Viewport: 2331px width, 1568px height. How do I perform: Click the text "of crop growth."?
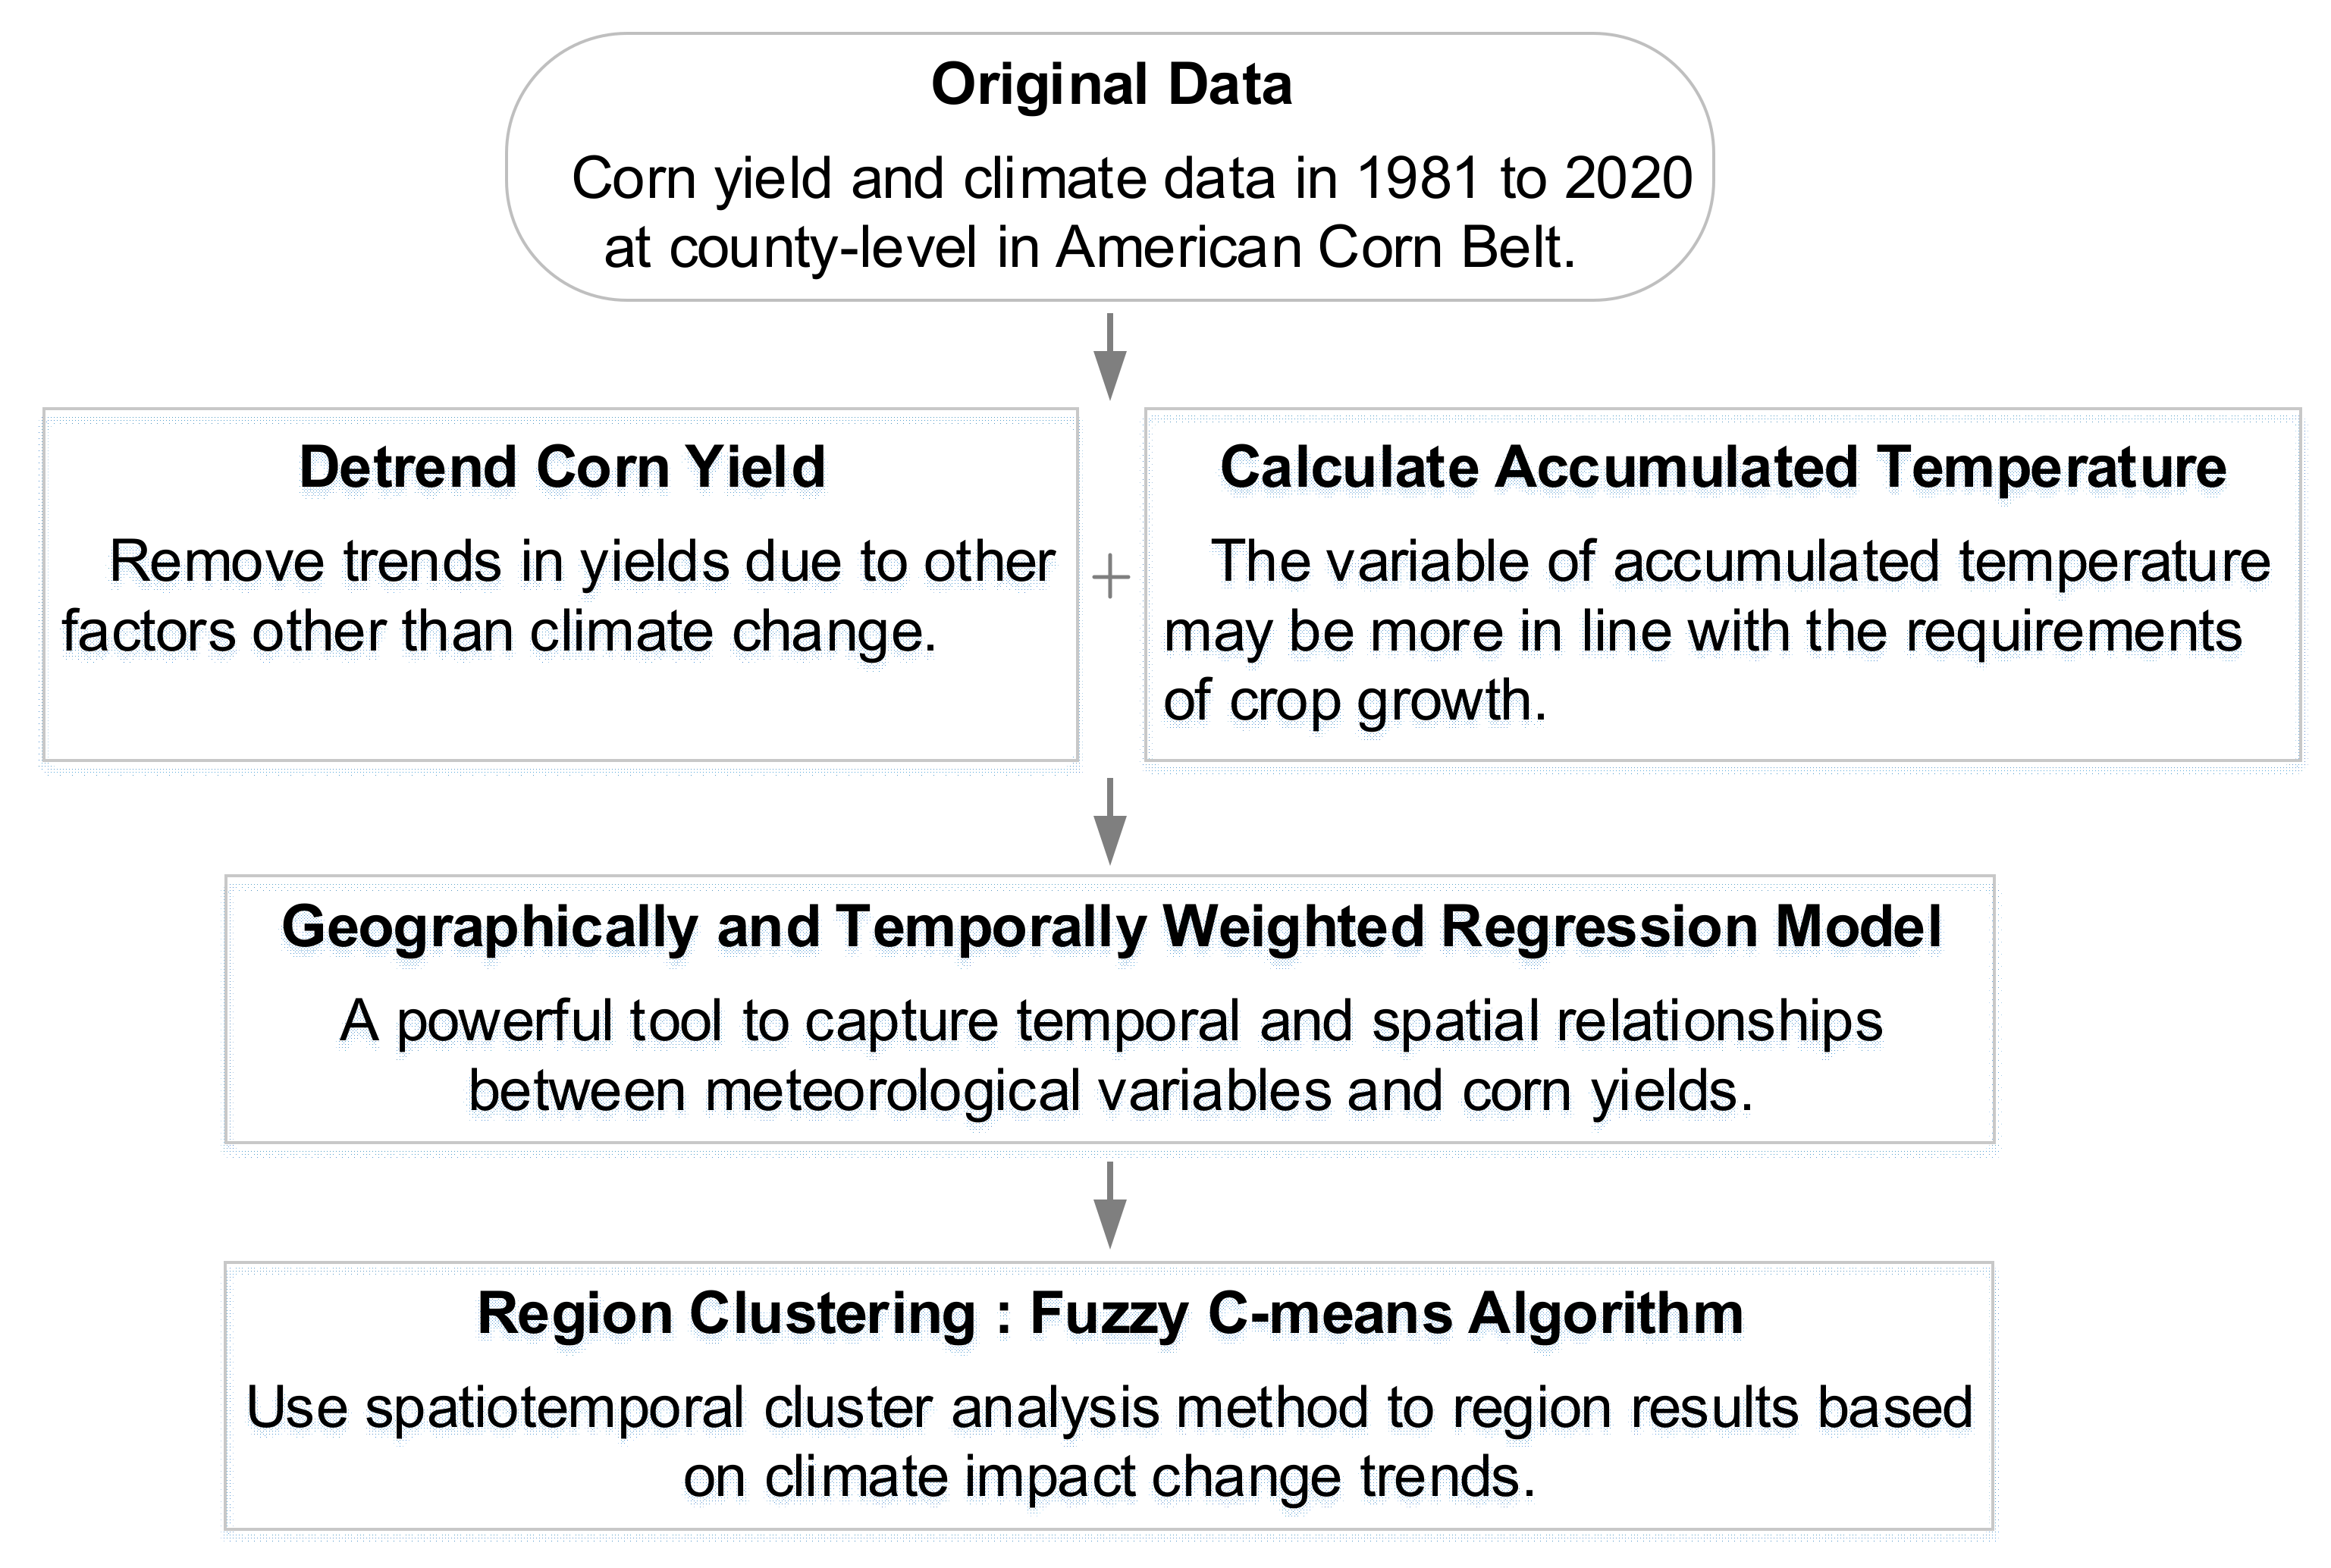tap(1354, 700)
